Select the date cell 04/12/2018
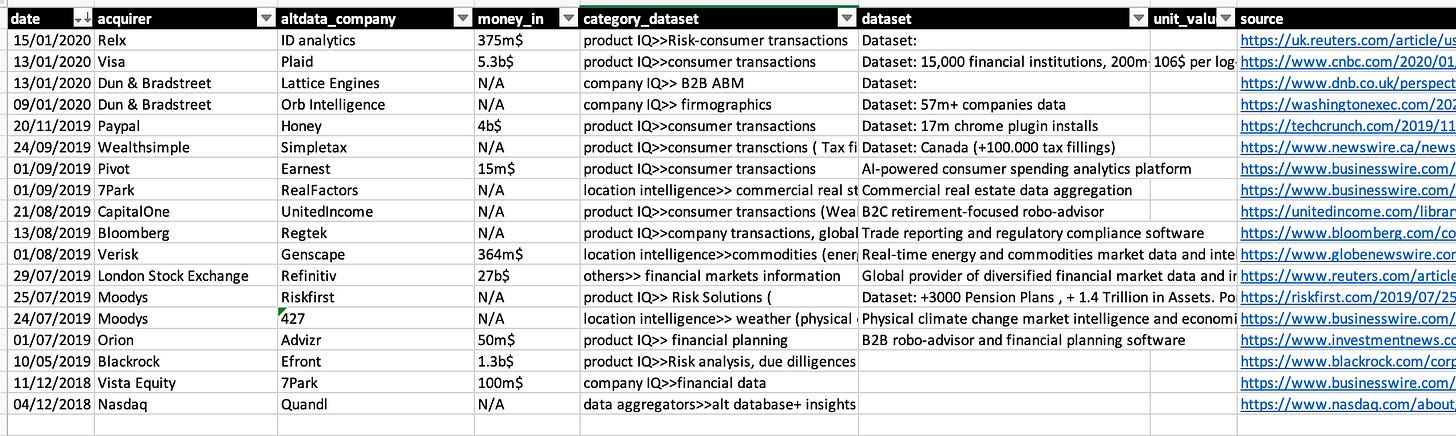This screenshot has width=1456, height=436. [47, 405]
